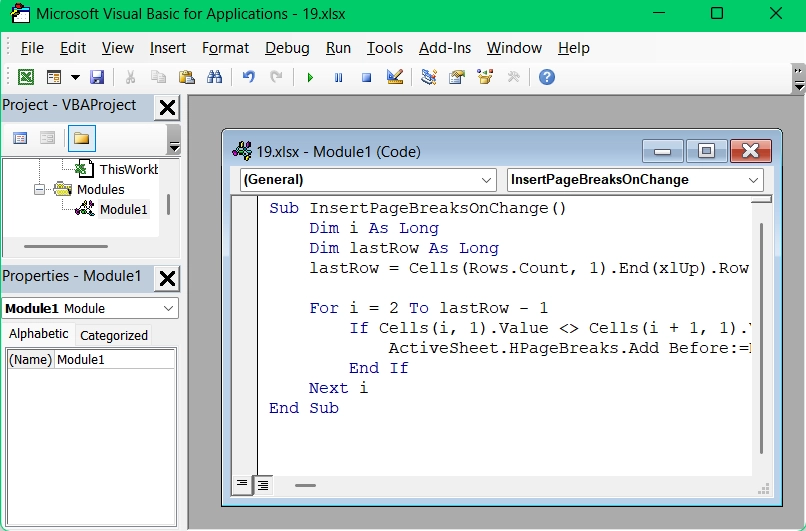The height and width of the screenshot is (531, 806).
Task: Toggle Full Module View button
Action: tap(263, 485)
